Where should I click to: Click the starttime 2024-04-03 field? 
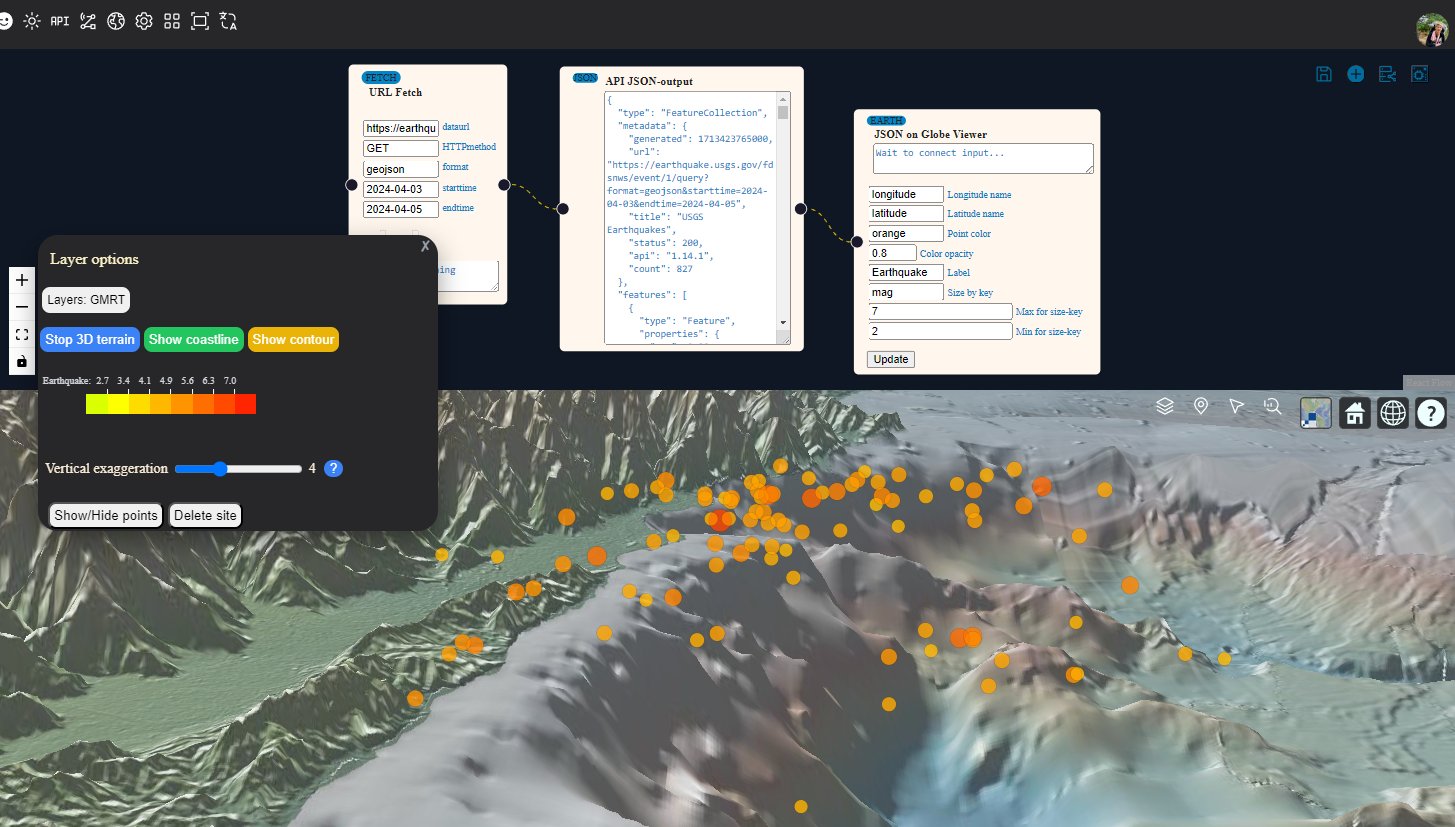coord(401,189)
